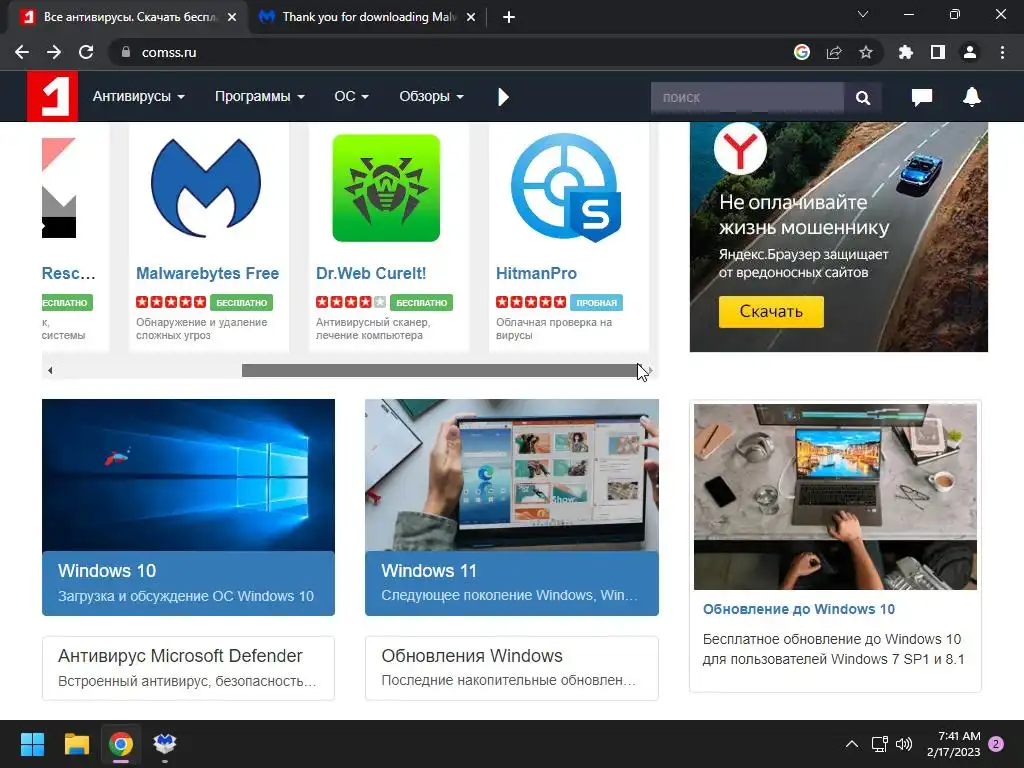Open the Dr.Web CureIt! green bug icon
The height and width of the screenshot is (768, 1024).
[386, 188]
